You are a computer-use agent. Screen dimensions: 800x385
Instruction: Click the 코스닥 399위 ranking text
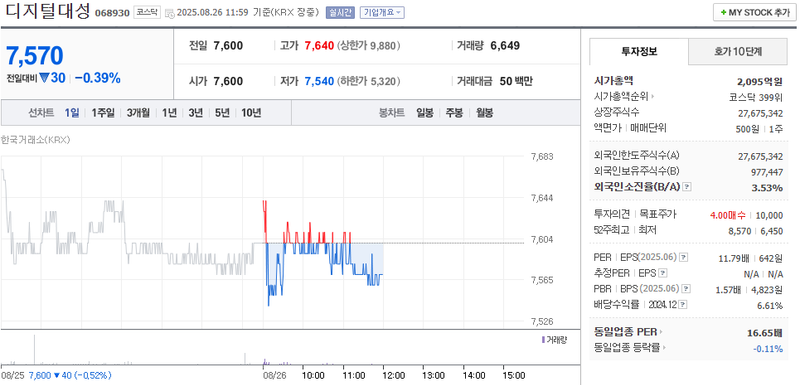click(756, 97)
